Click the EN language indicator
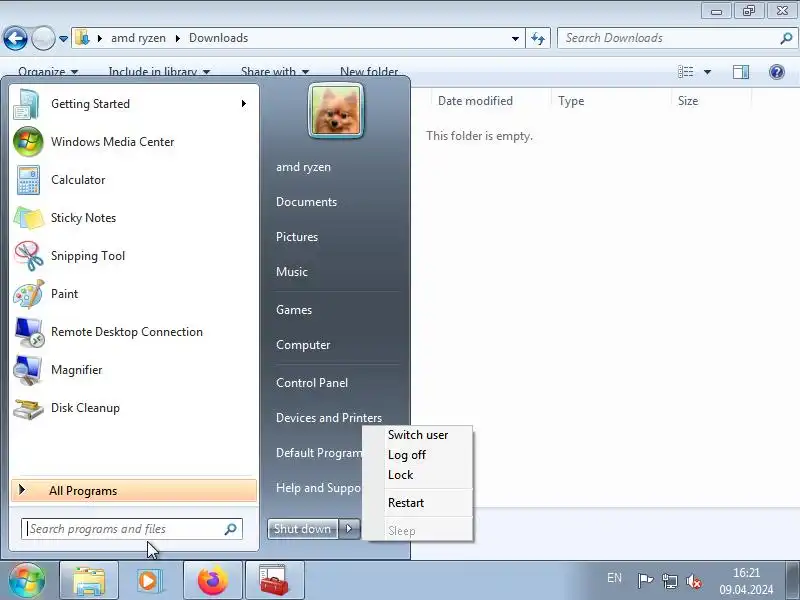The height and width of the screenshot is (600, 800). (x=614, y=578)
